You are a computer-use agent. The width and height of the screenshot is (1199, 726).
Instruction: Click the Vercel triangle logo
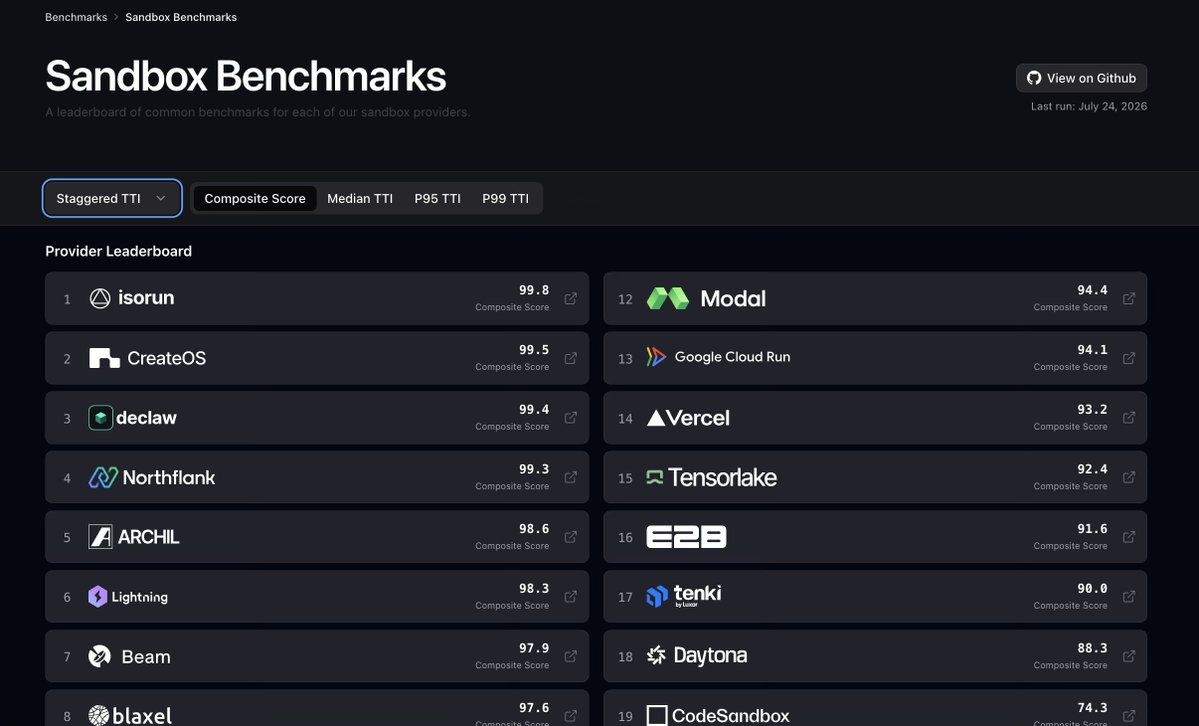pyautogui.click(x=656, y=418)
